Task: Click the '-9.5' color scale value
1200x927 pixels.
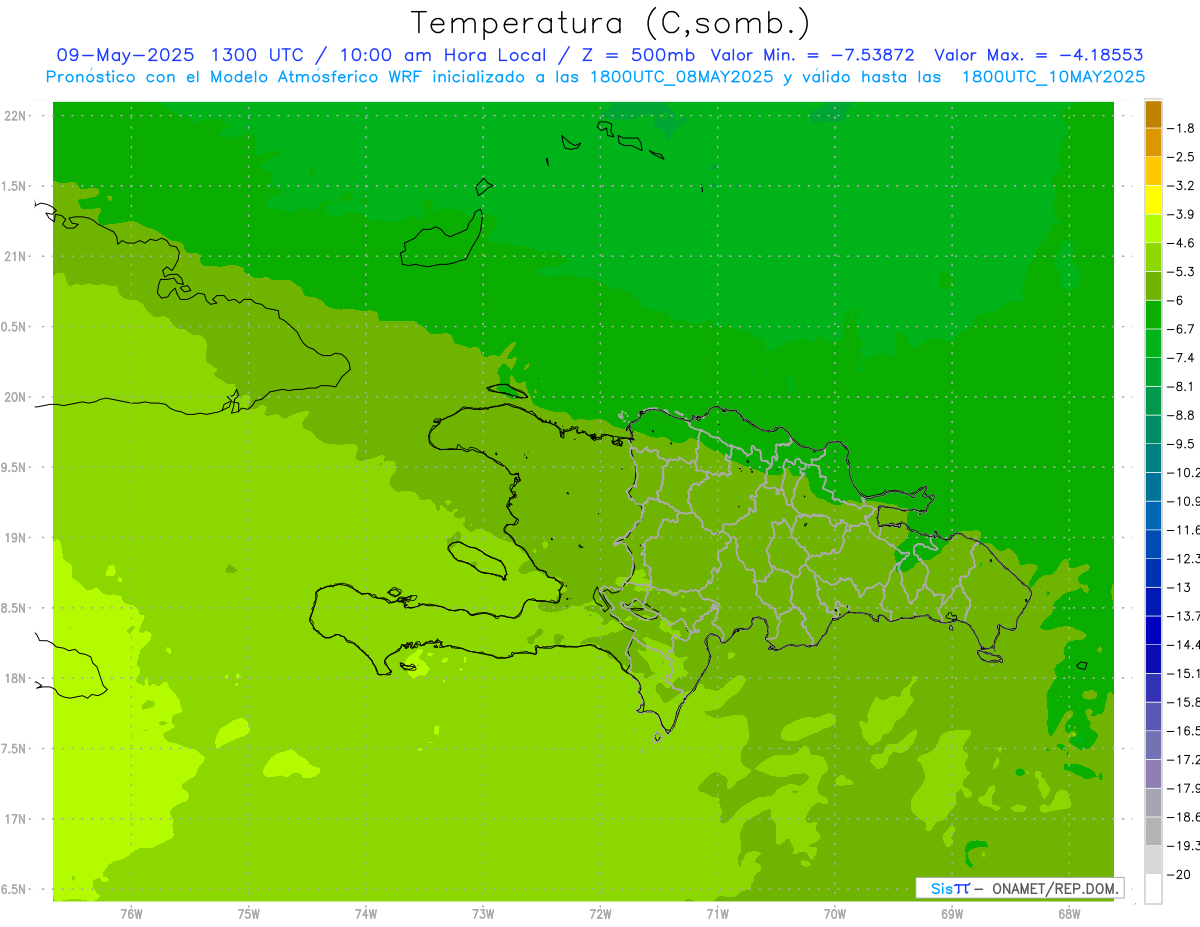Action: point(1182,444)
